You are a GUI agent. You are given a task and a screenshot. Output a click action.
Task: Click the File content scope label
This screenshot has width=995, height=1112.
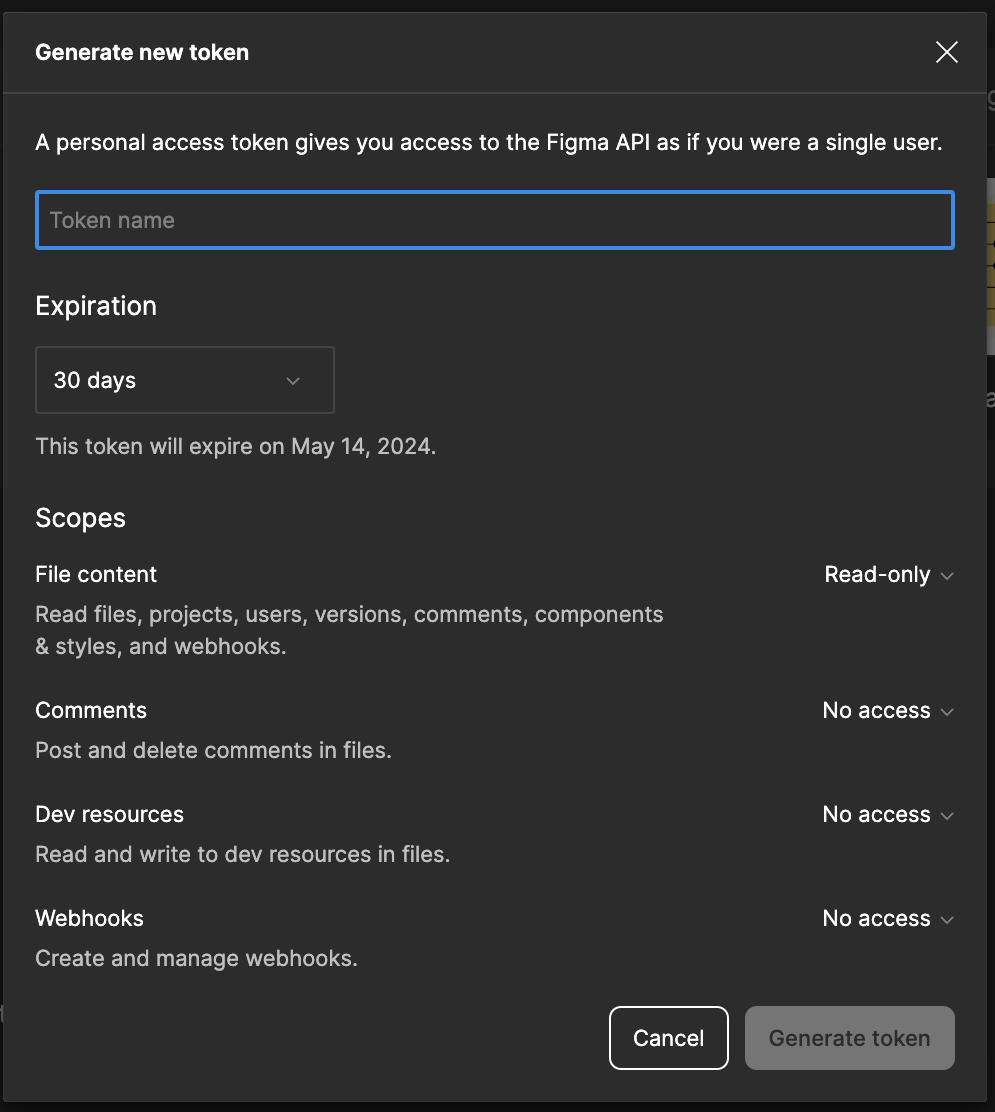pyautogui.click(x=96, y=575)
